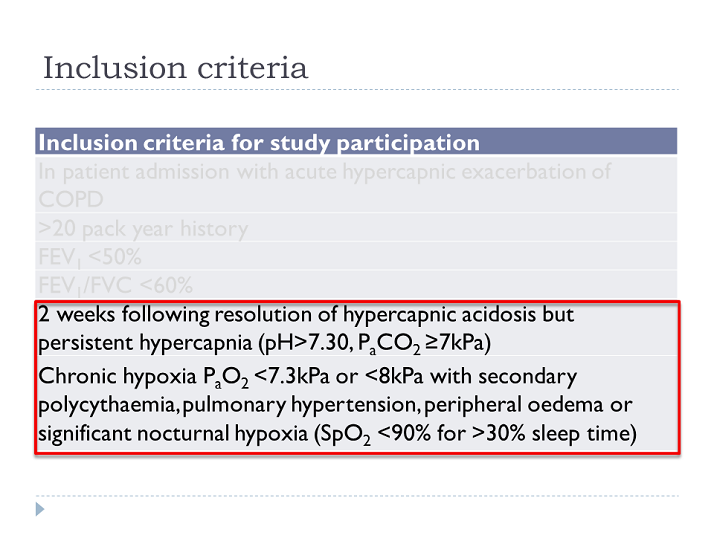Select the table header 'Inclusion criteria for study participation'

click(356, 142)
